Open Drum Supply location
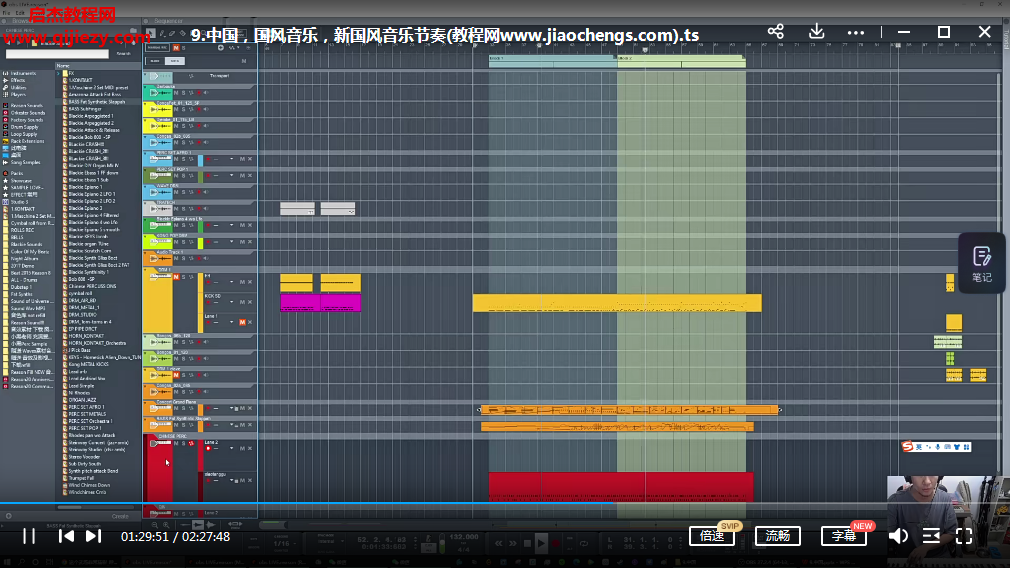This screenshot has width=1010, height=568. point(24,127)
